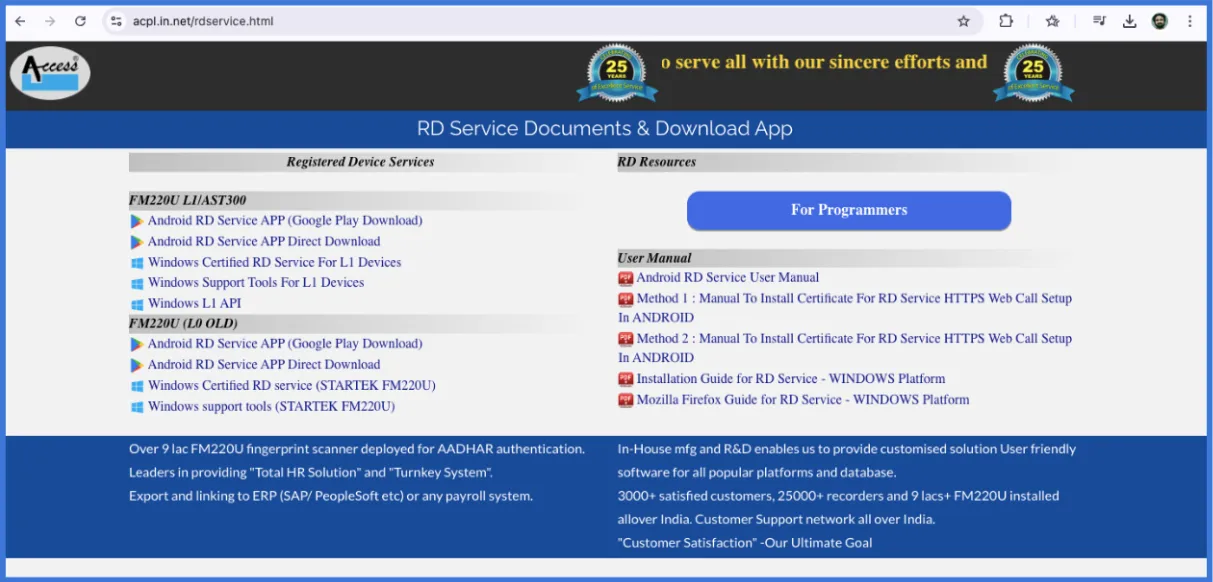Click Windows icon beside Support Tools For L1

[137, 283]
